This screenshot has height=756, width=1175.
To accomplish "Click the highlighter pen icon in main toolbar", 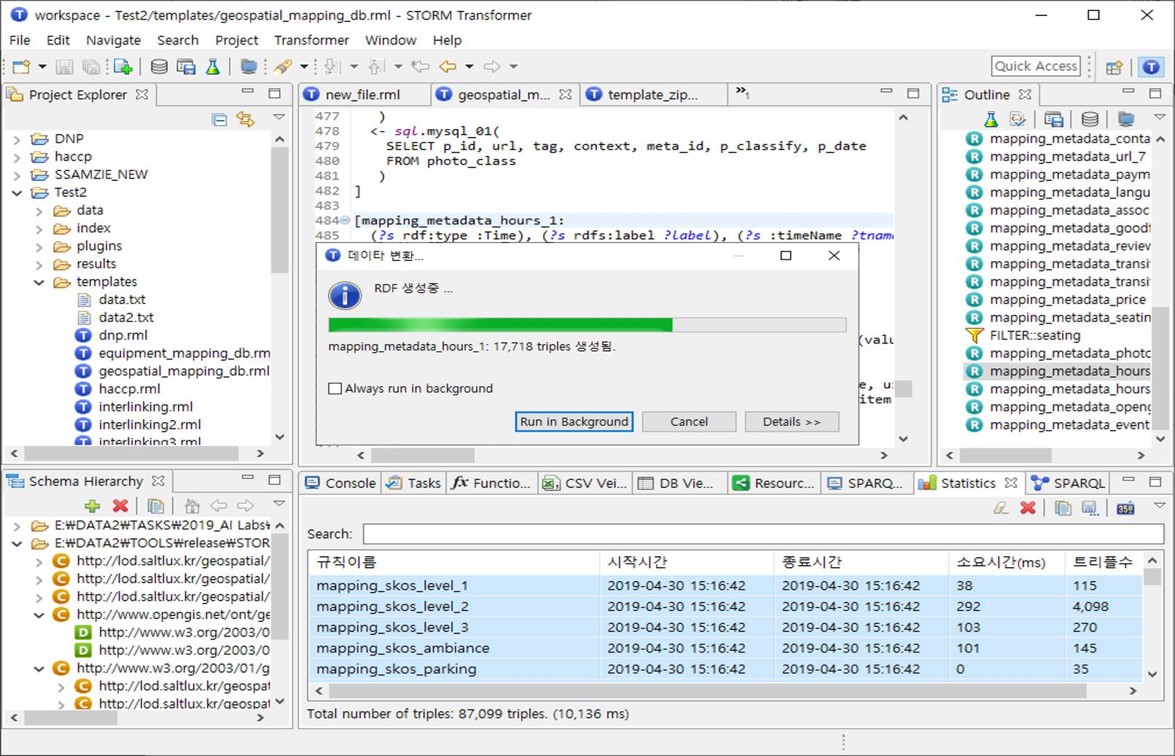I will click(283, 67).
